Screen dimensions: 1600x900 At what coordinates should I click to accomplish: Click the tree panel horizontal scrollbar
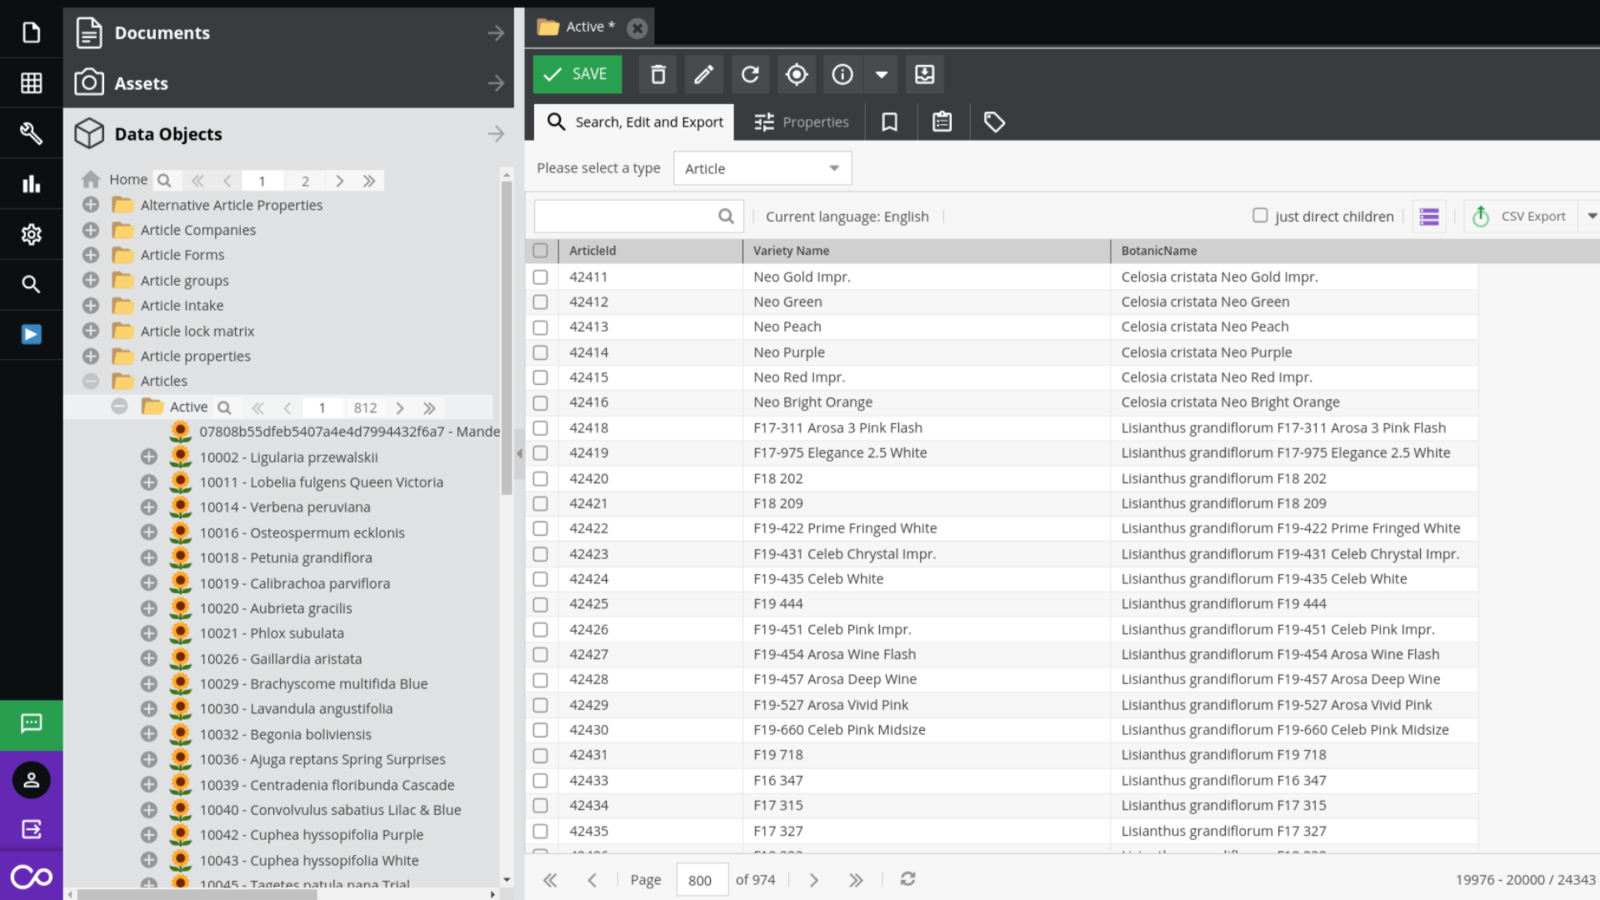197,894
